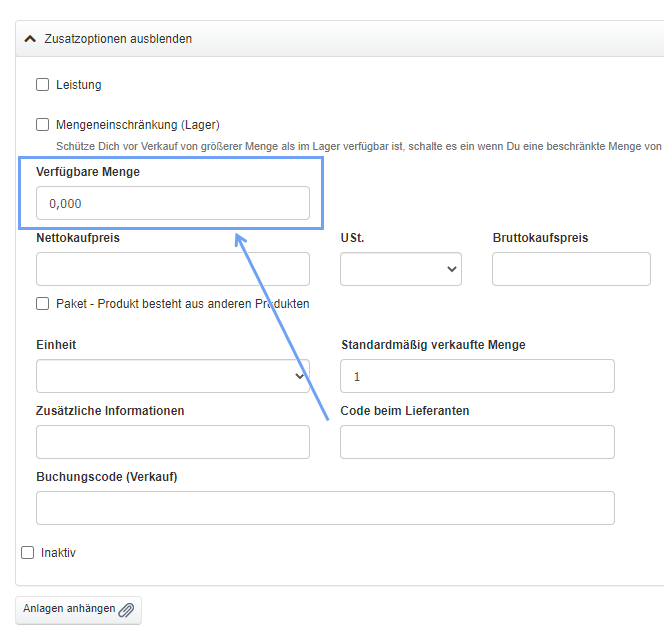Image resolution: width=664 pixels, height=633 pixels.
Task: Click the Mengeneinschränkung (Lager) label text
Action: 137,125
